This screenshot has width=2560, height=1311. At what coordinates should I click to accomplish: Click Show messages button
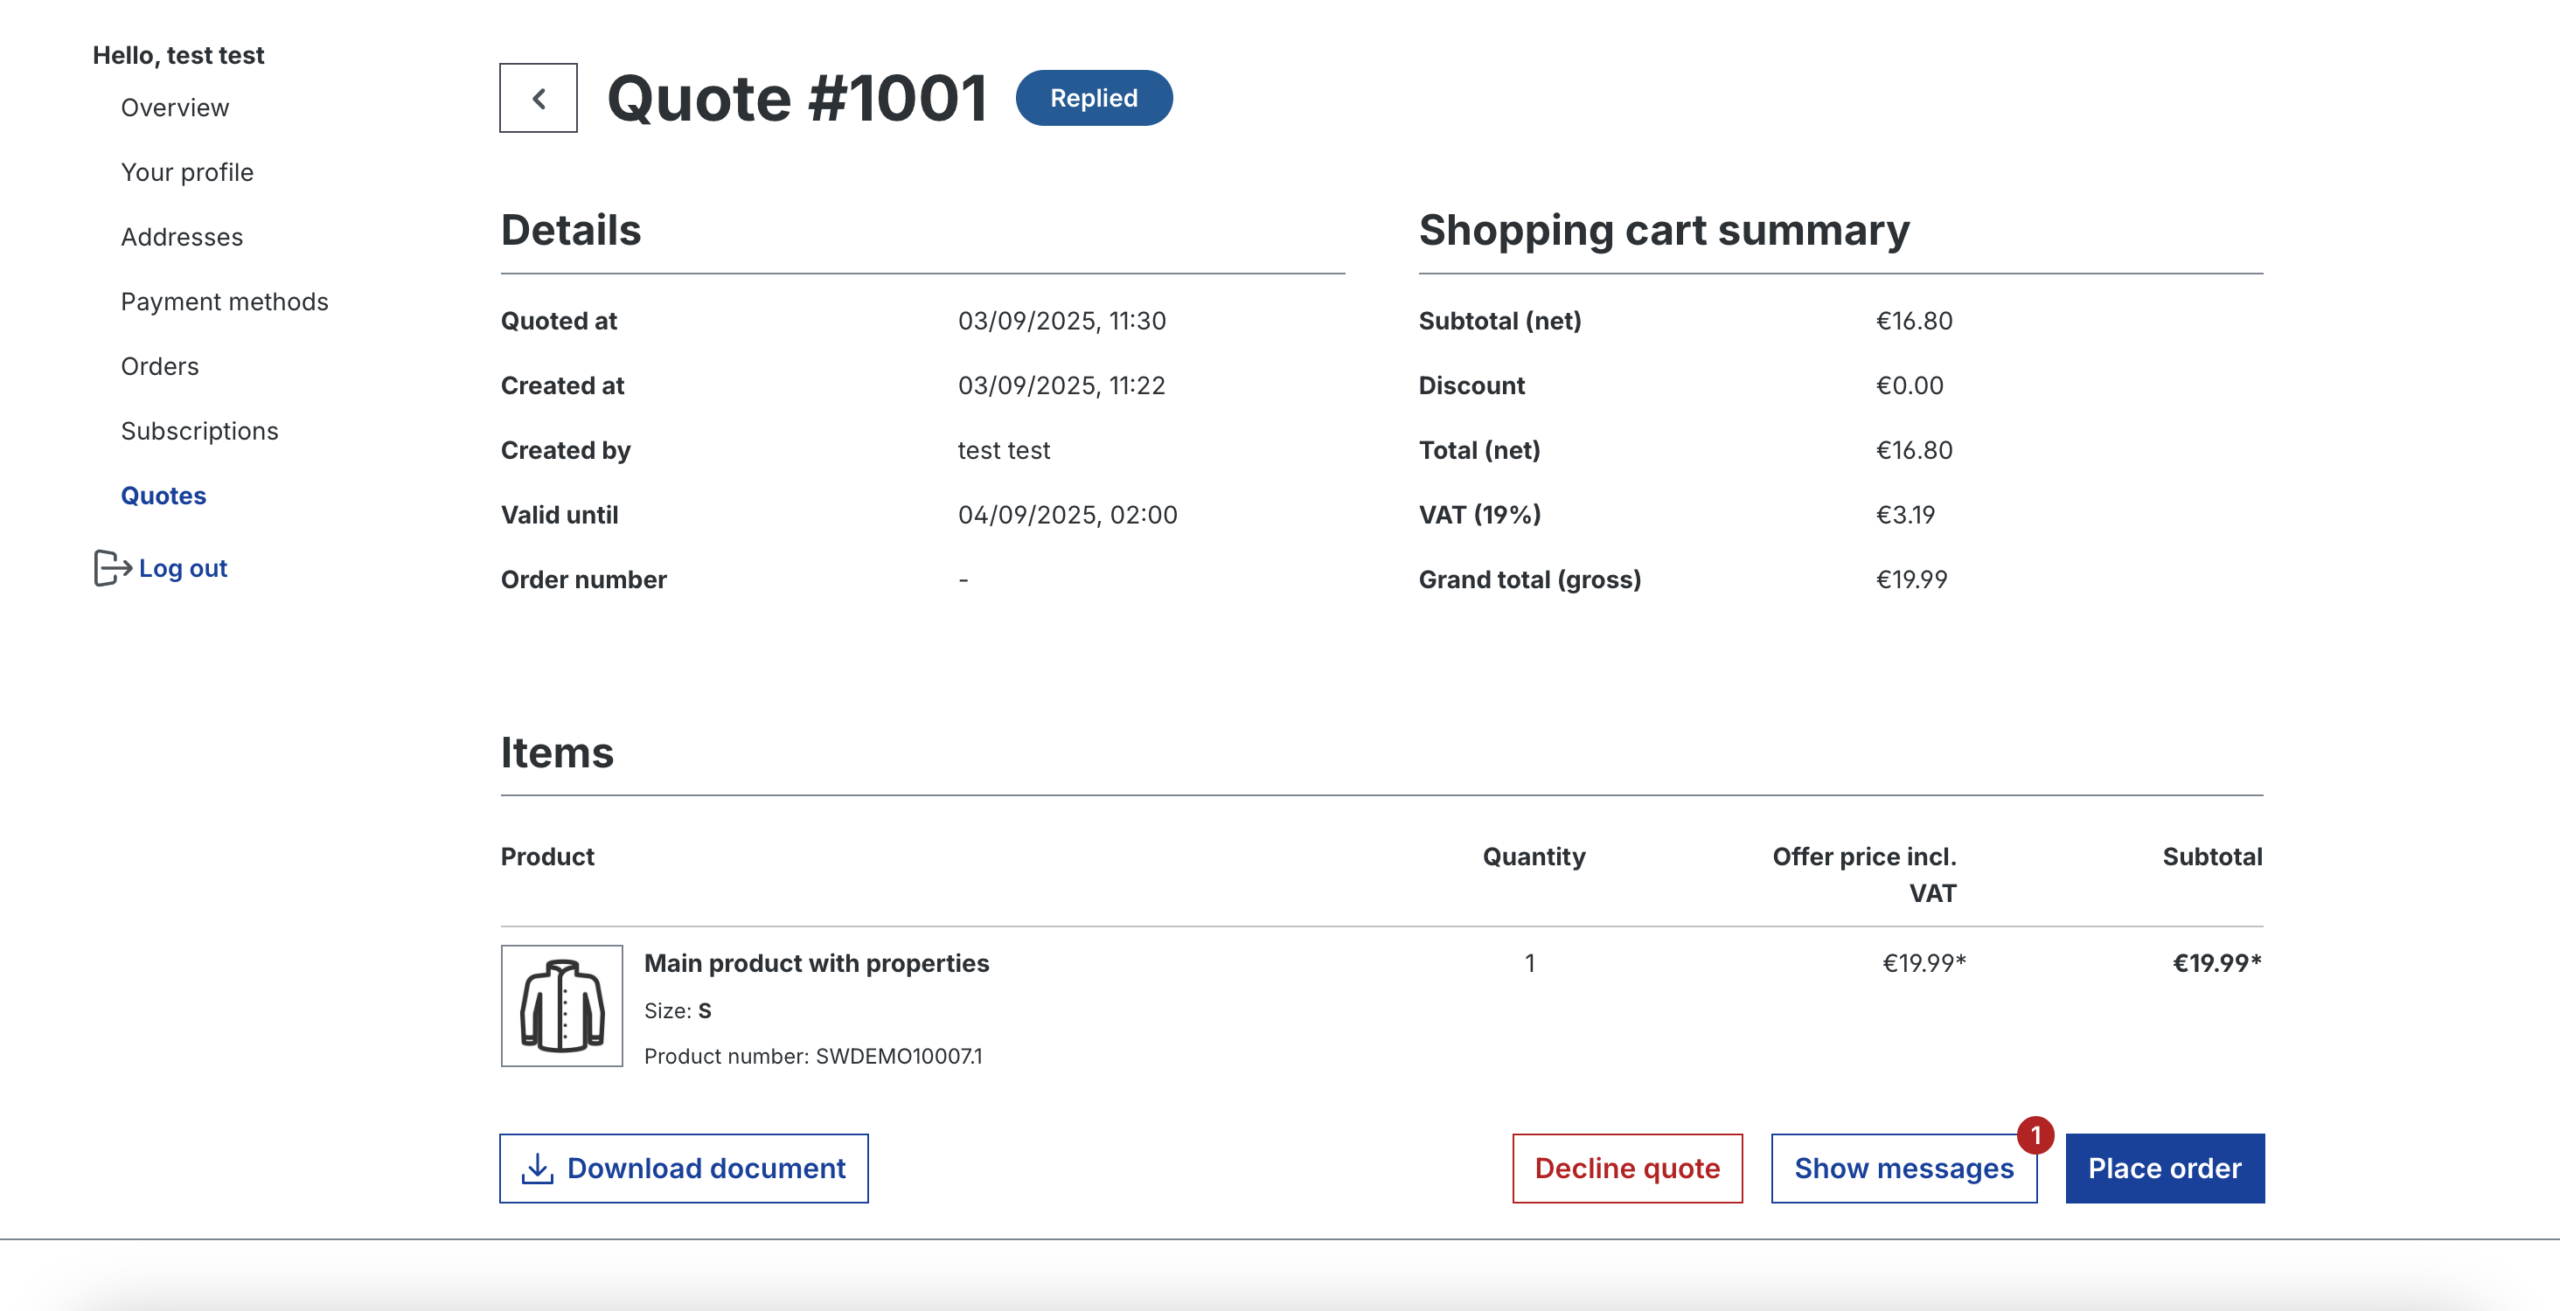1903,1168
